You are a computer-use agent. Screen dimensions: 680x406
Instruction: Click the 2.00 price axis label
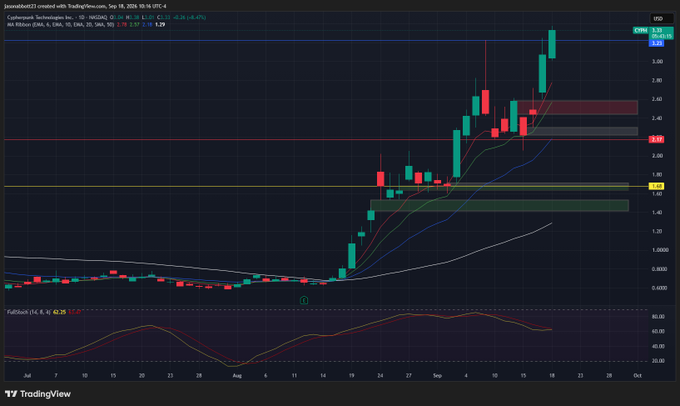(x=657, y=156)
